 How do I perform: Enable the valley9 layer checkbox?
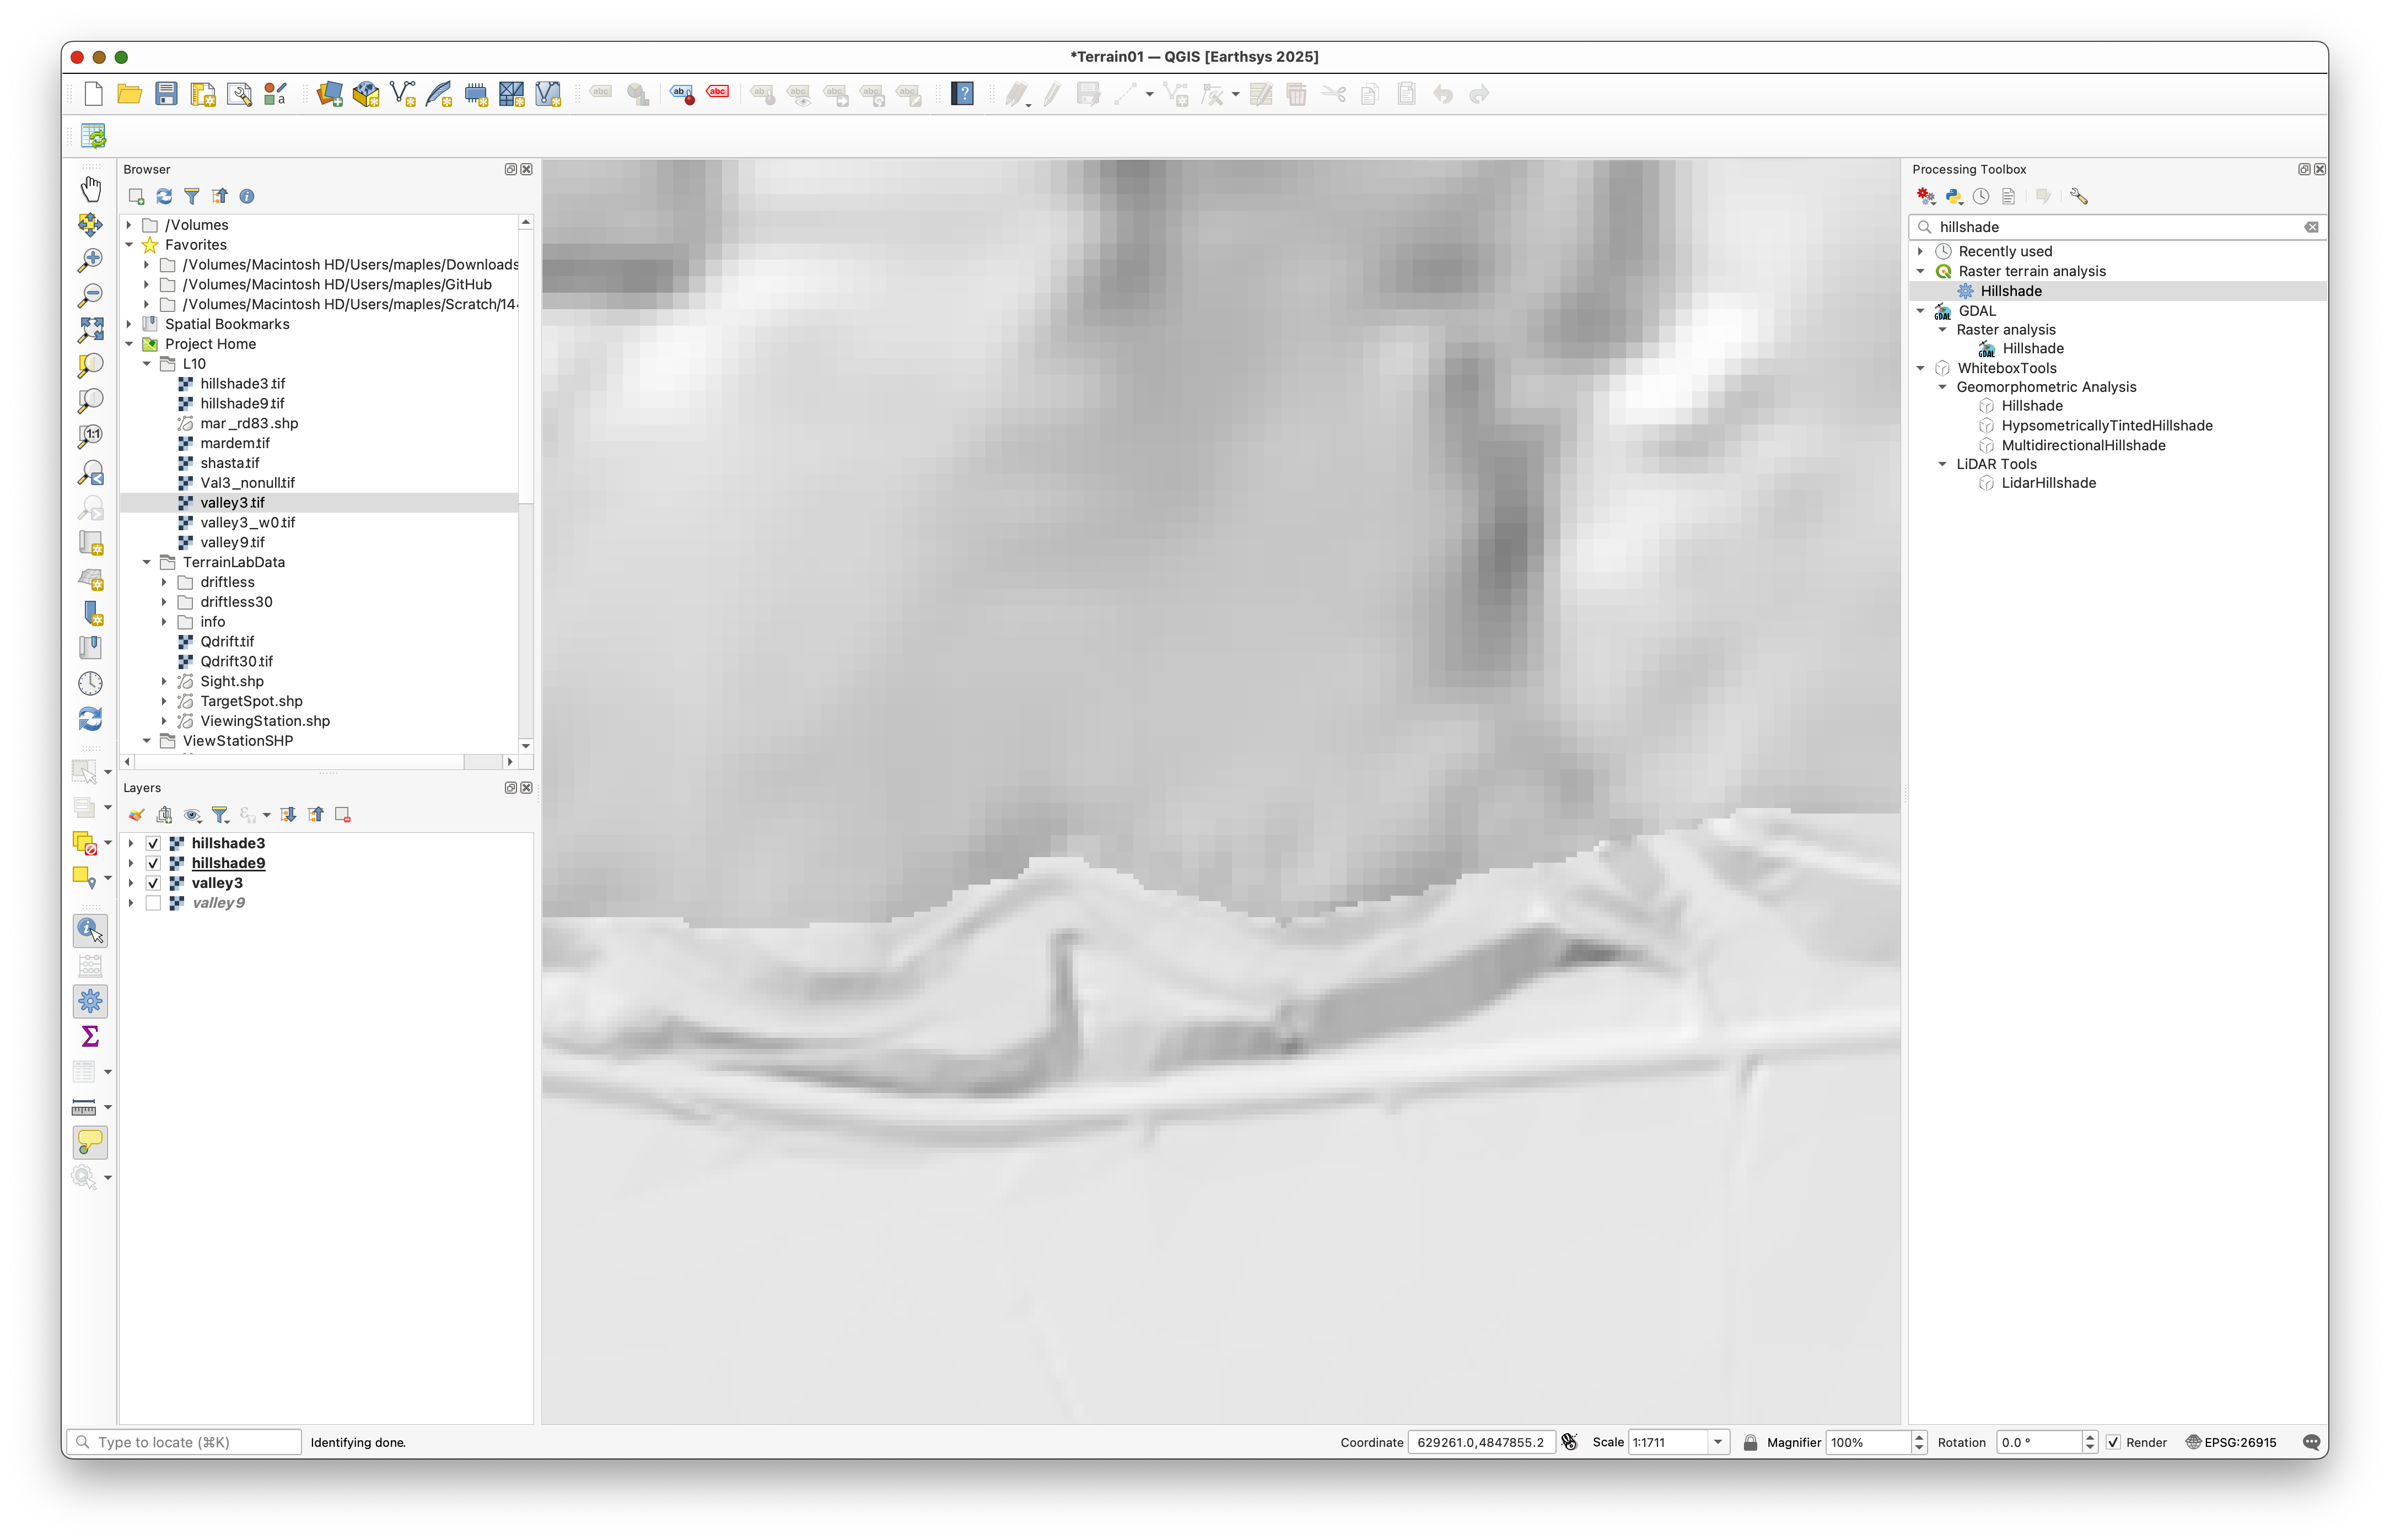[153, 903]
